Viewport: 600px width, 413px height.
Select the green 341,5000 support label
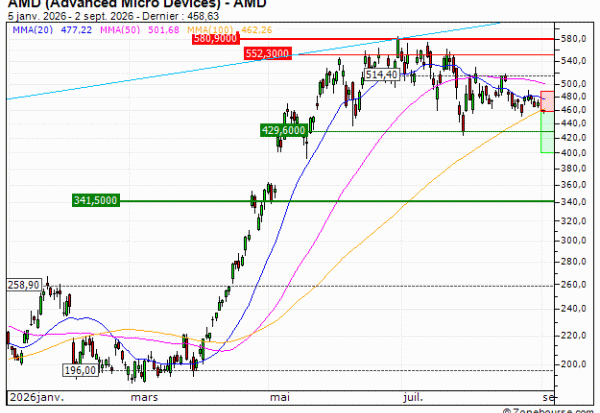click(96, 200)
